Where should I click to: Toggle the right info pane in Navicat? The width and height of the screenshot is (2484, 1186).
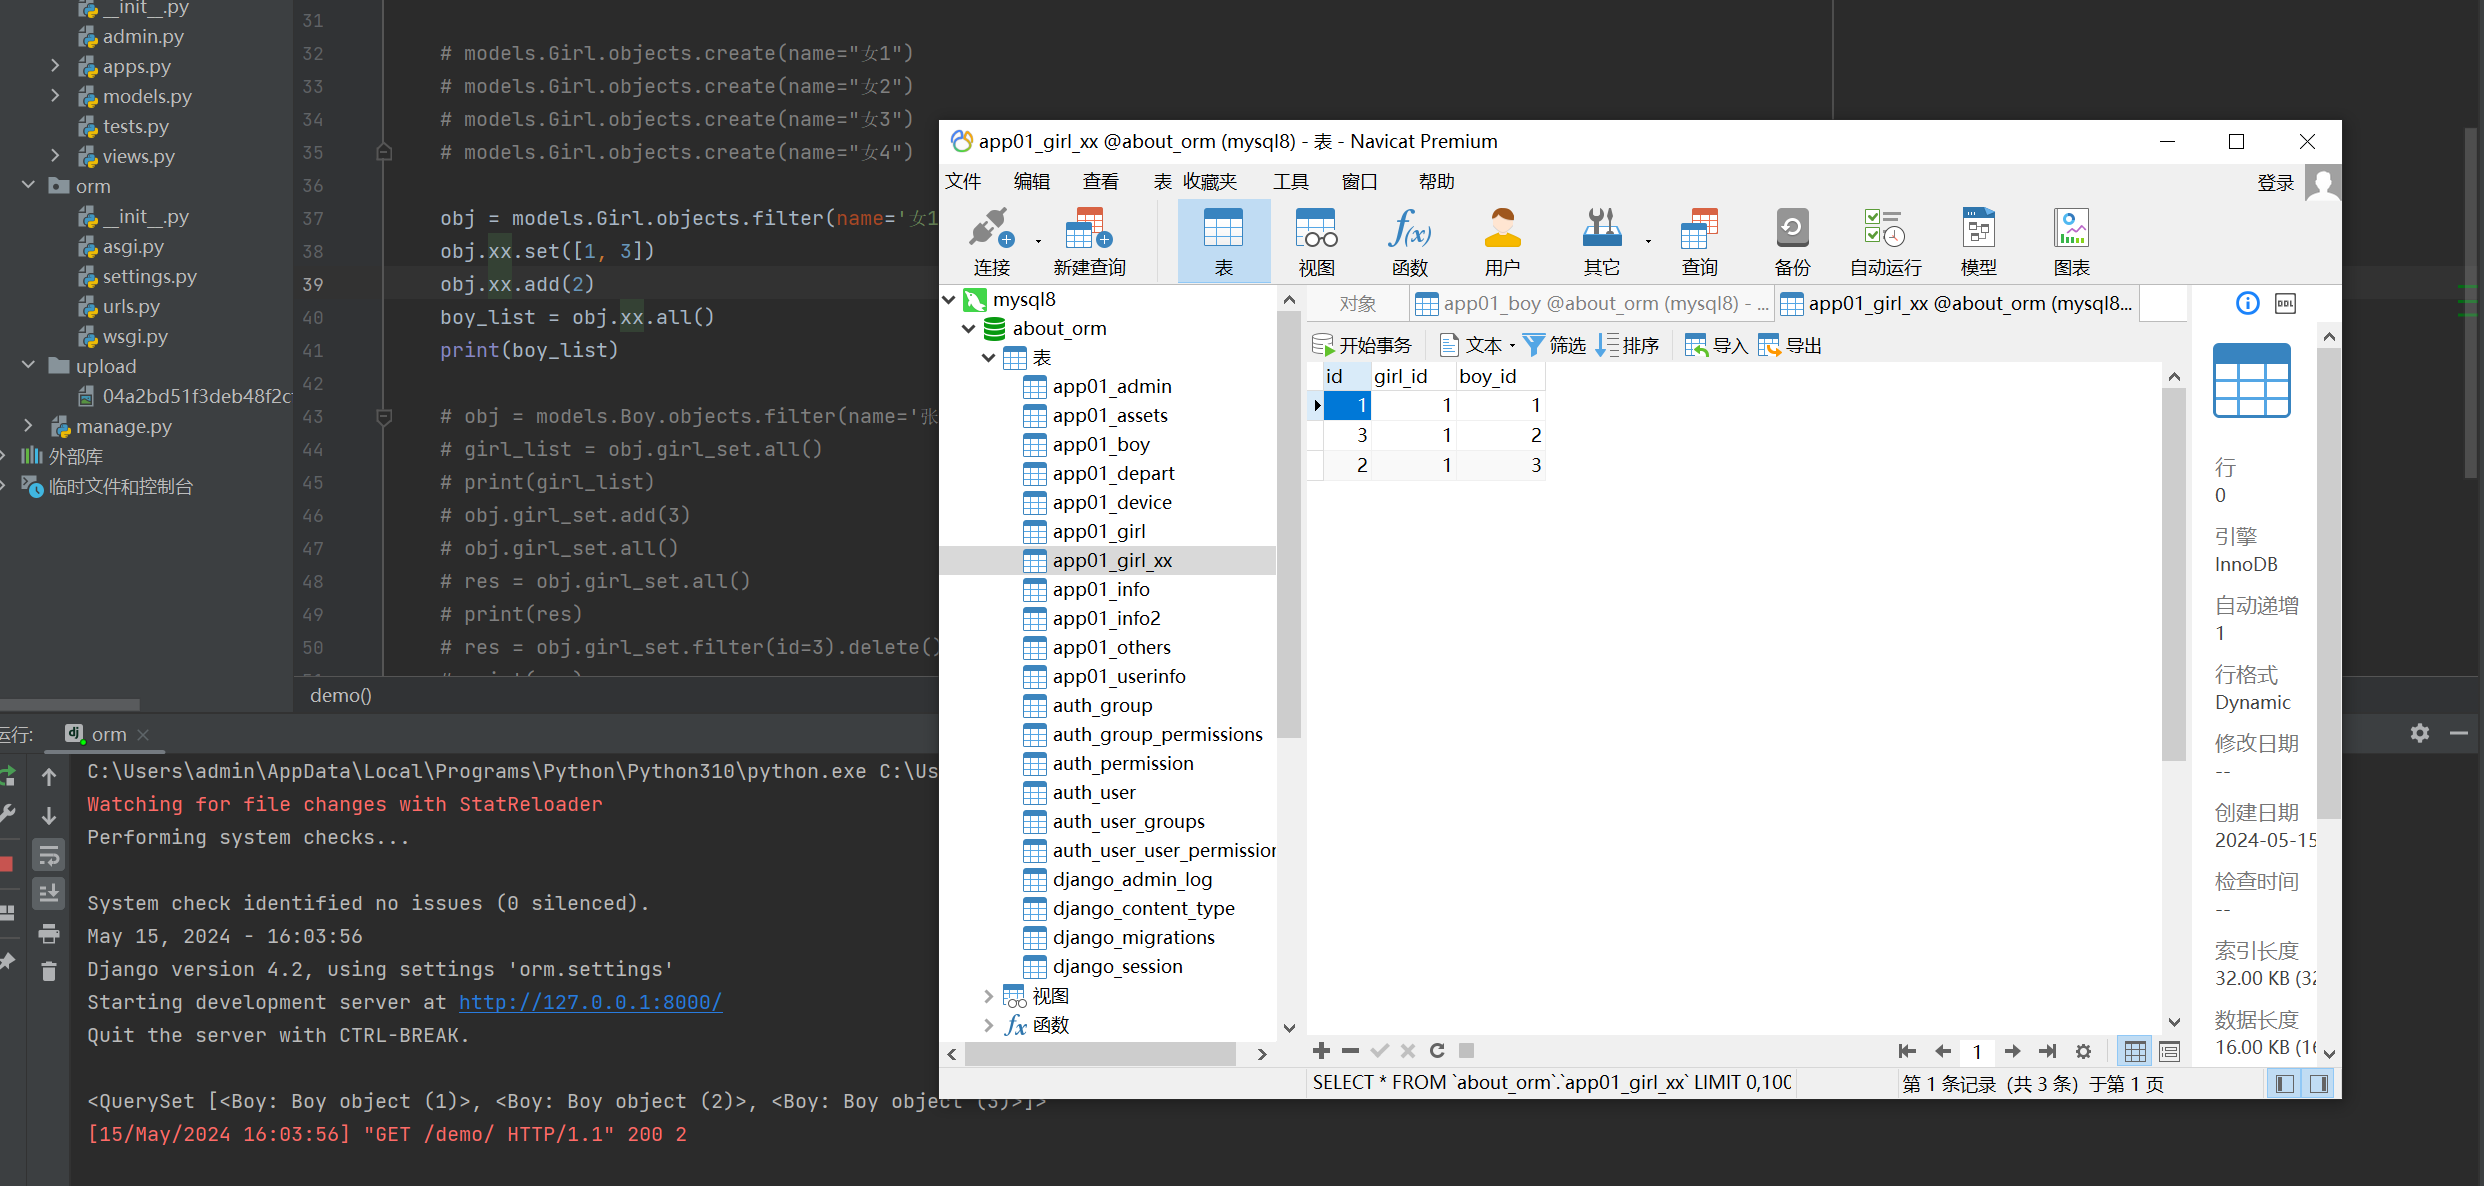[x=2319, y=1083]
